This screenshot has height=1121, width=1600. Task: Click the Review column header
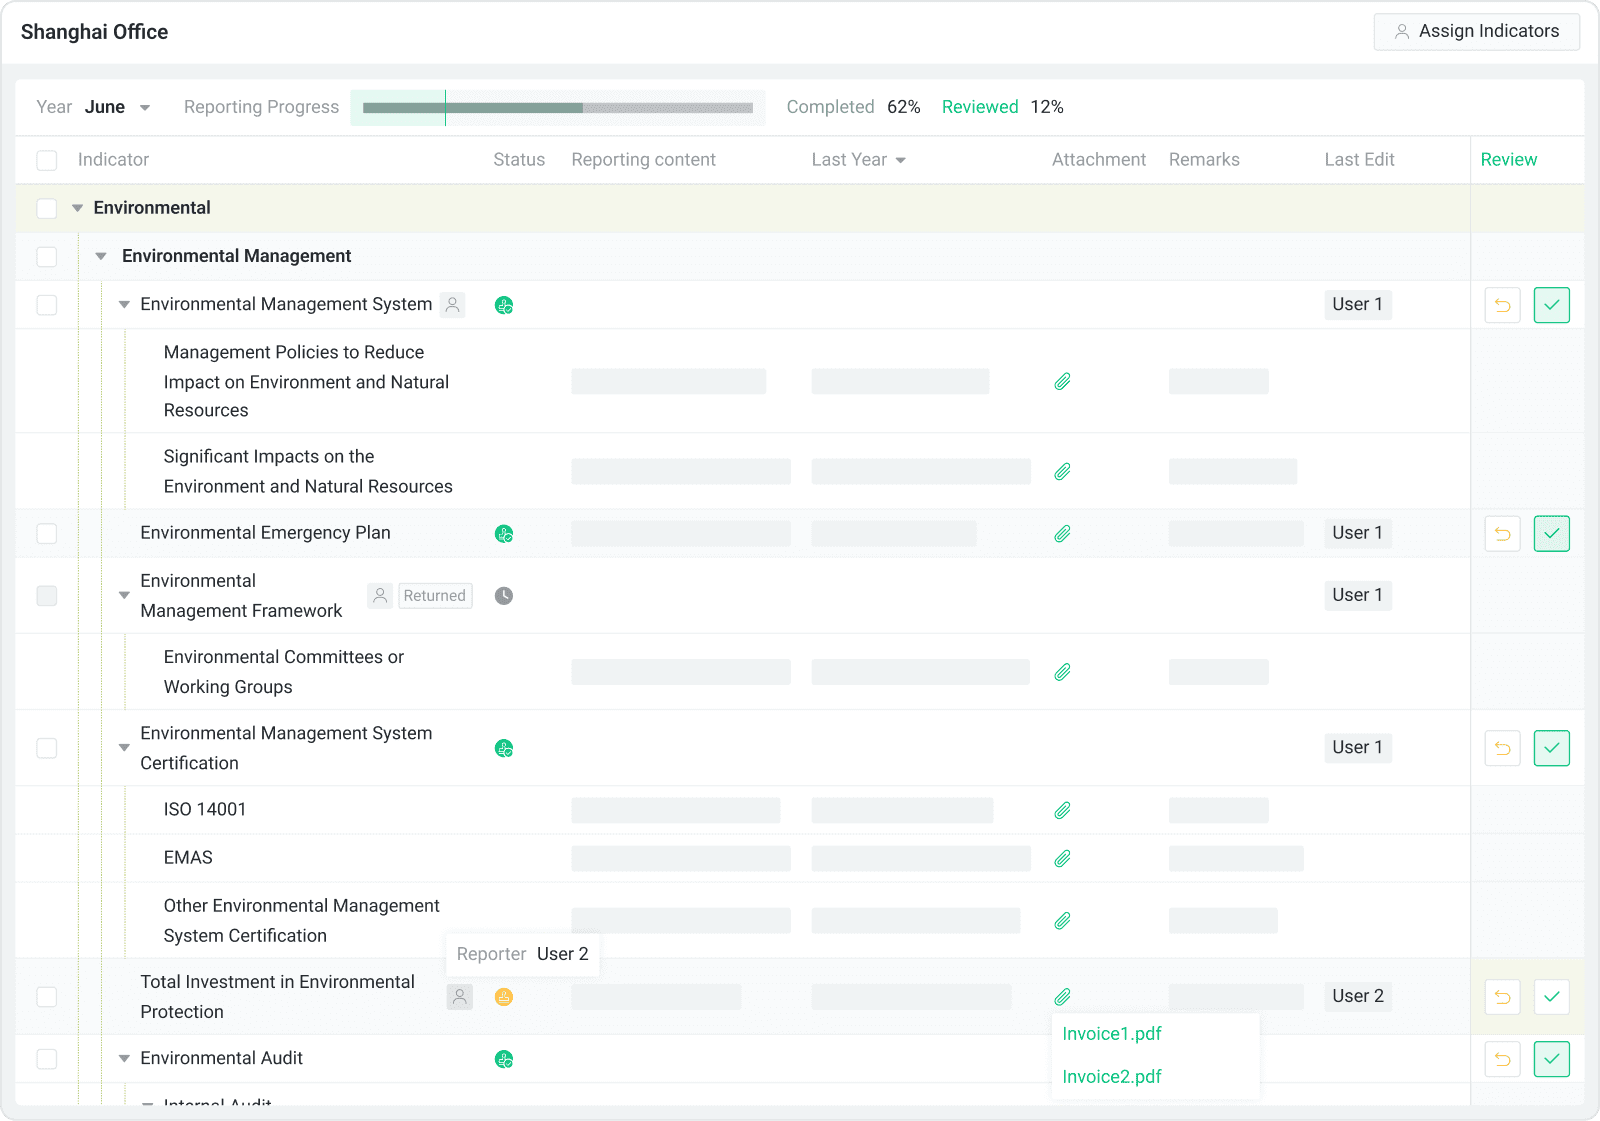point(1509,160)
